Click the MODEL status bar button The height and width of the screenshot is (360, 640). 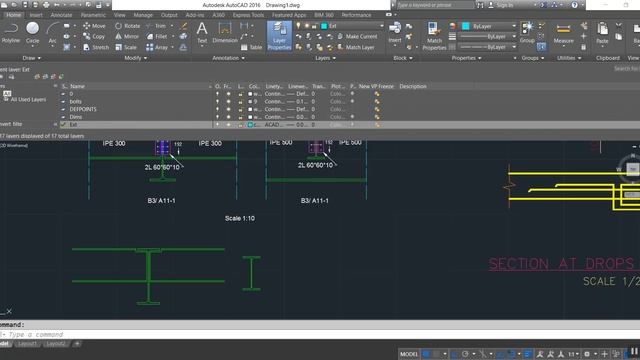[409, 354]
